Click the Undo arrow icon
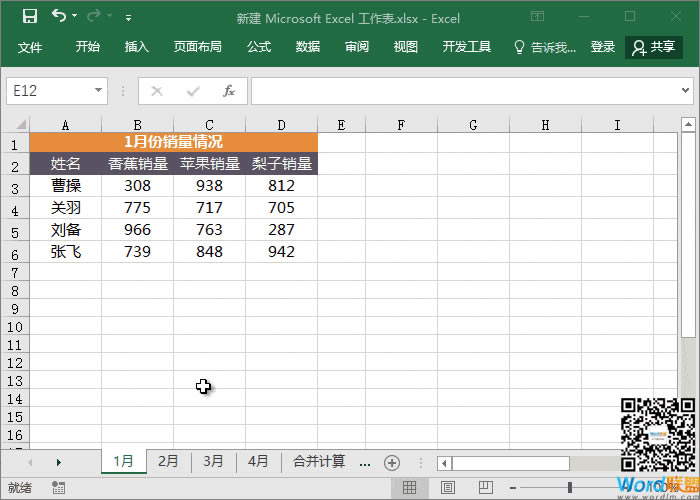Image resolution: width=700 pixels, height=500 pixels. click(x=59, y=17)
